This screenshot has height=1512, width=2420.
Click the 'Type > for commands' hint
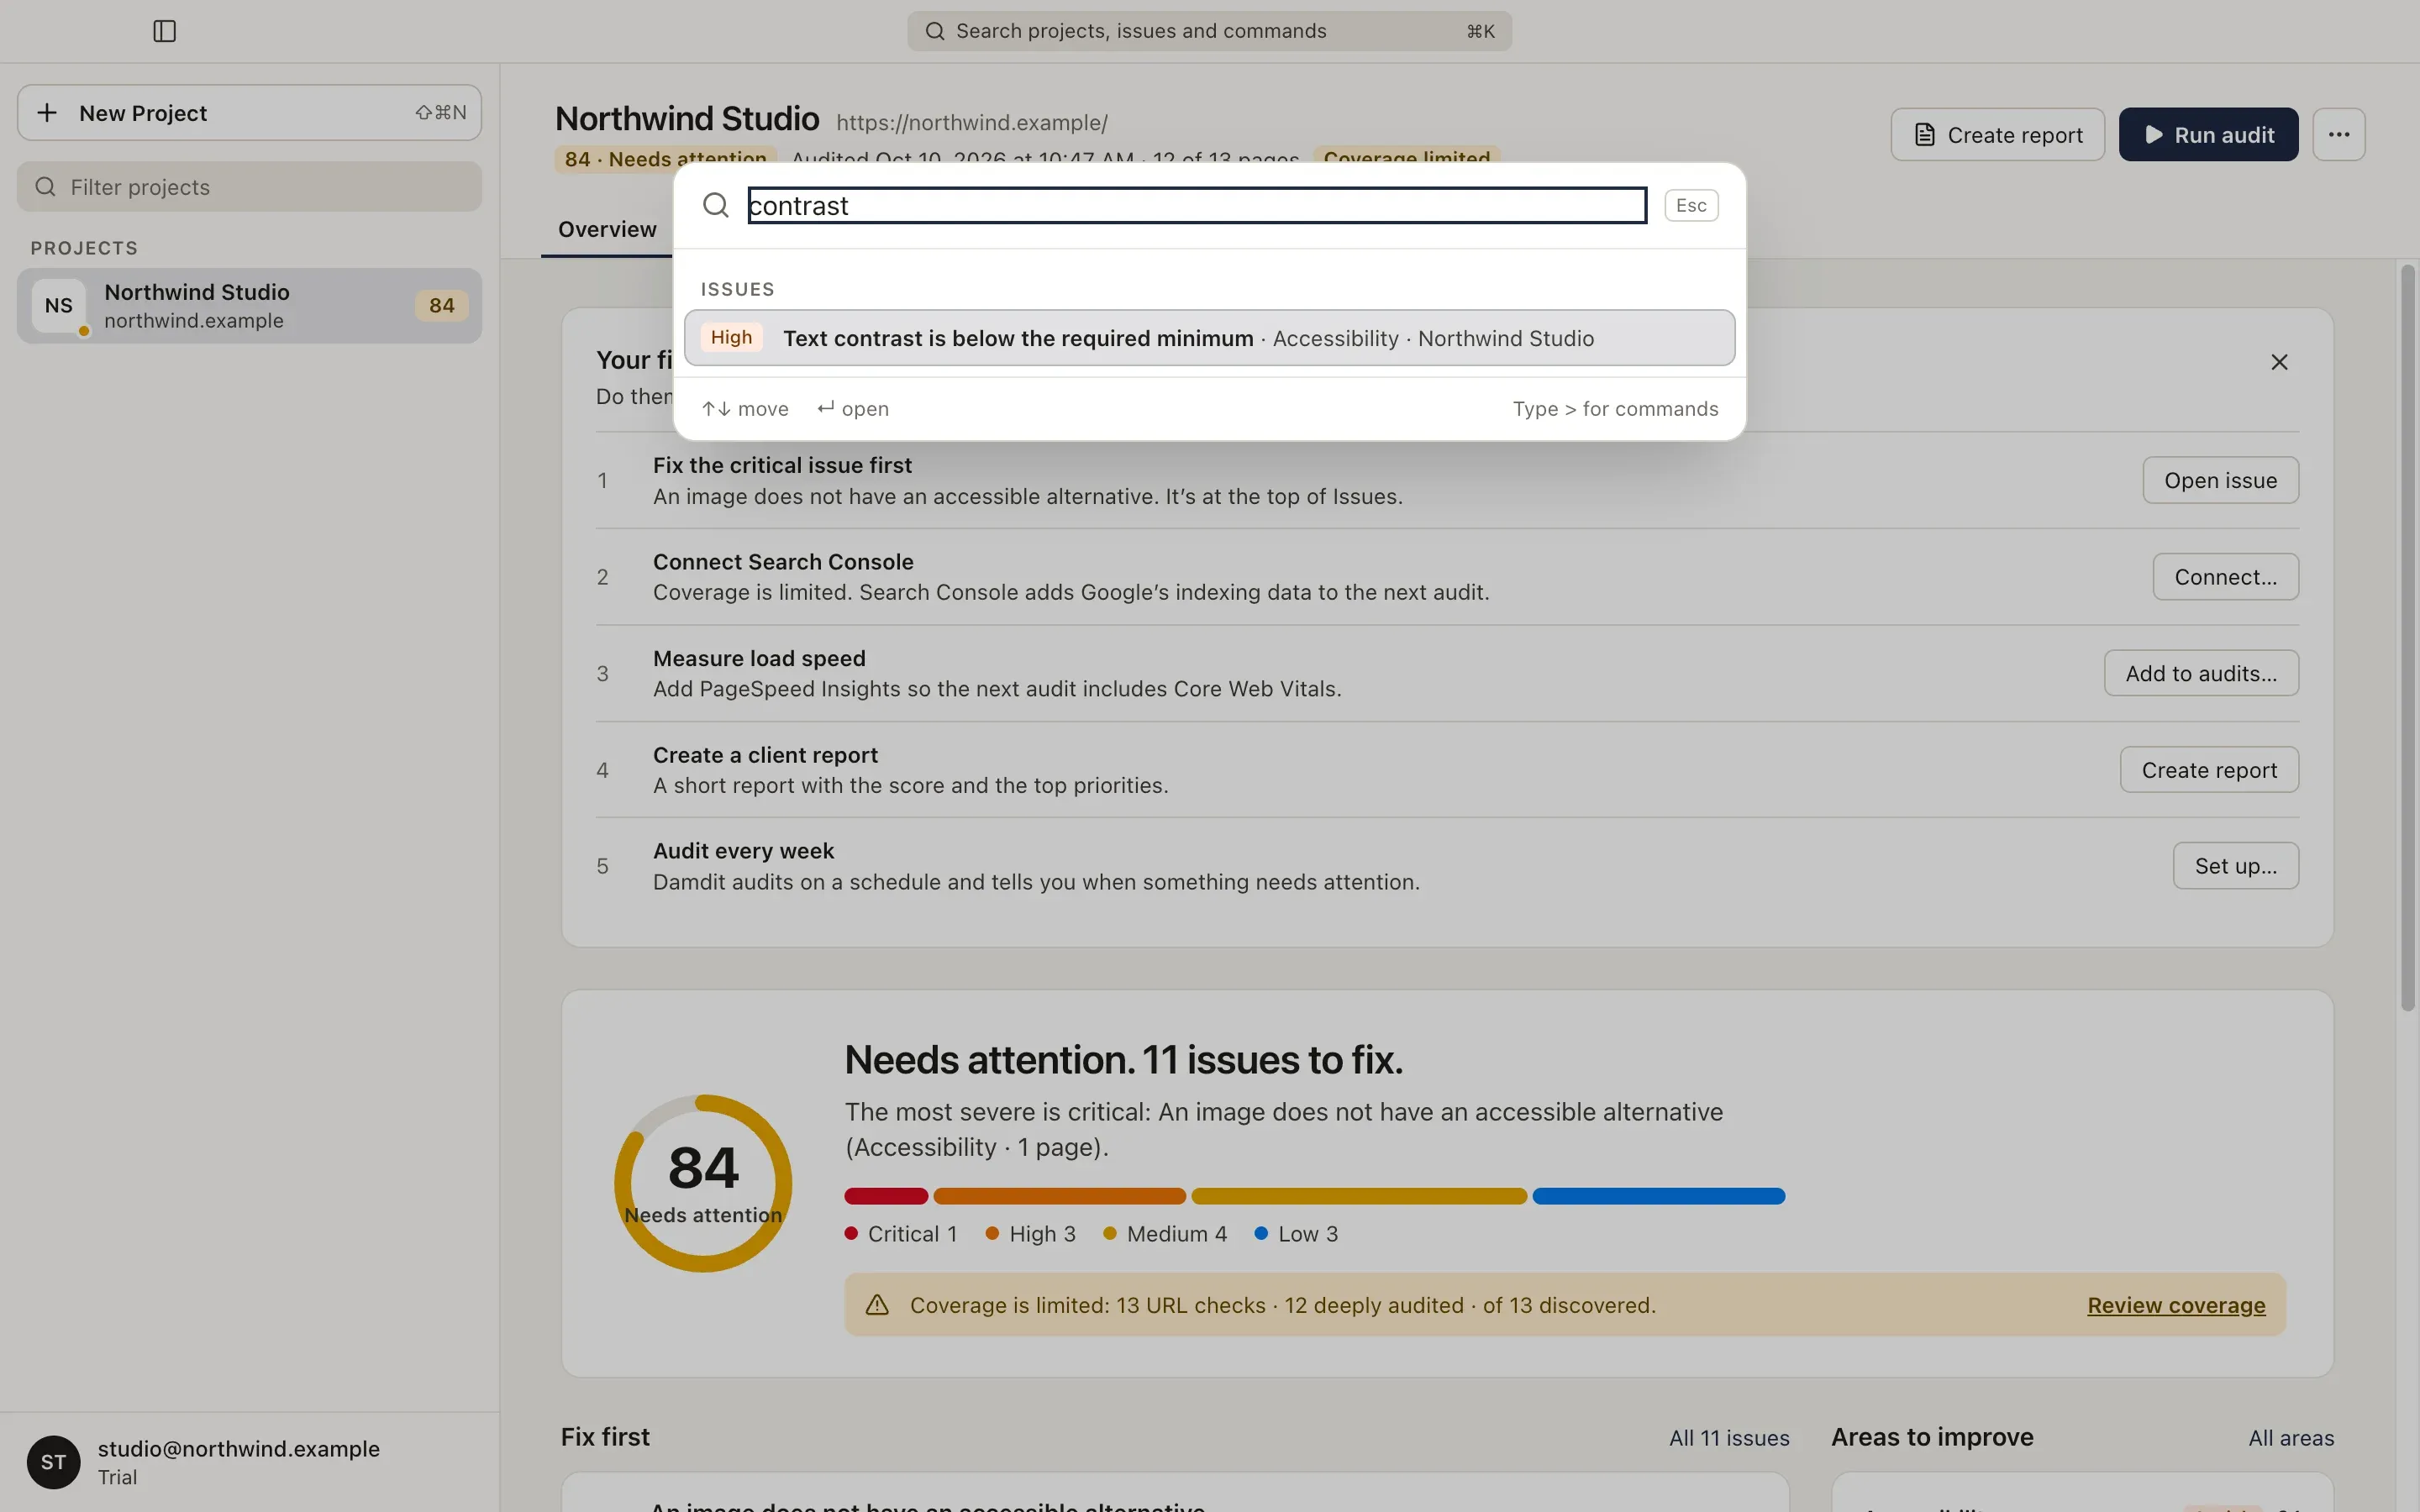(x=1615, y=409)
